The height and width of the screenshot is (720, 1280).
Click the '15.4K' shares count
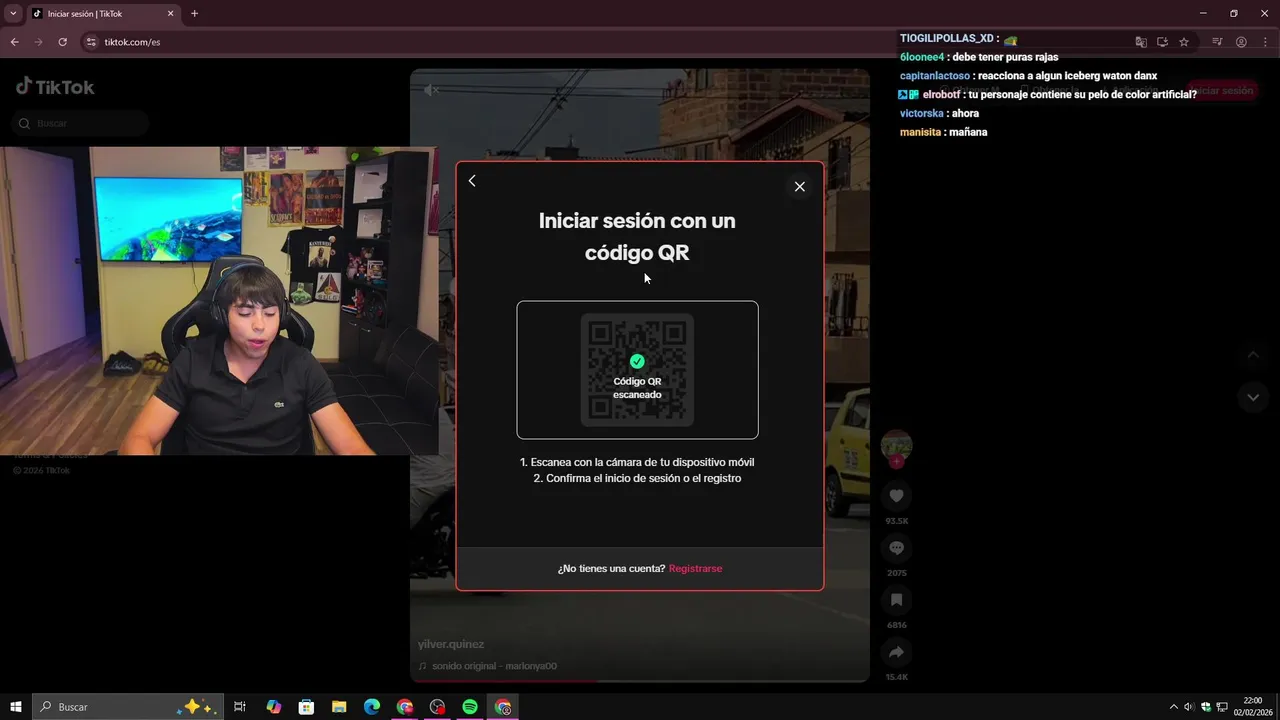896,677
